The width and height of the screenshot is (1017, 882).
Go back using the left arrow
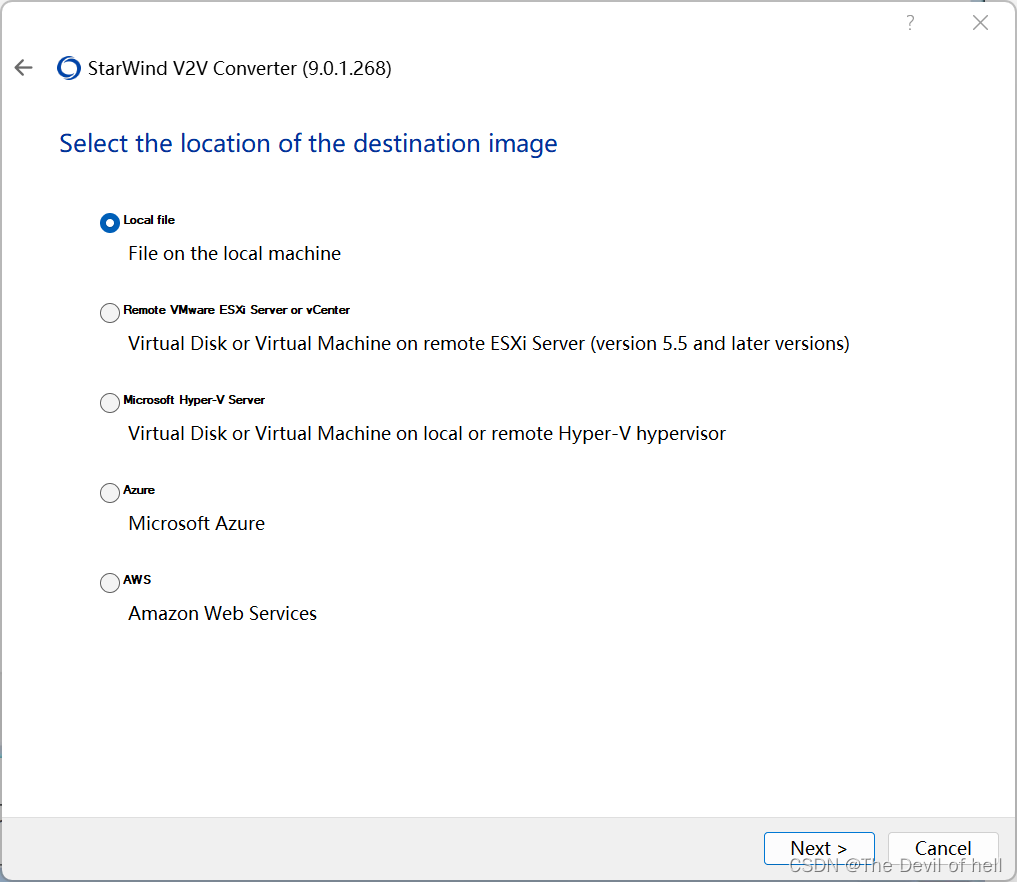tap(23, 67)
